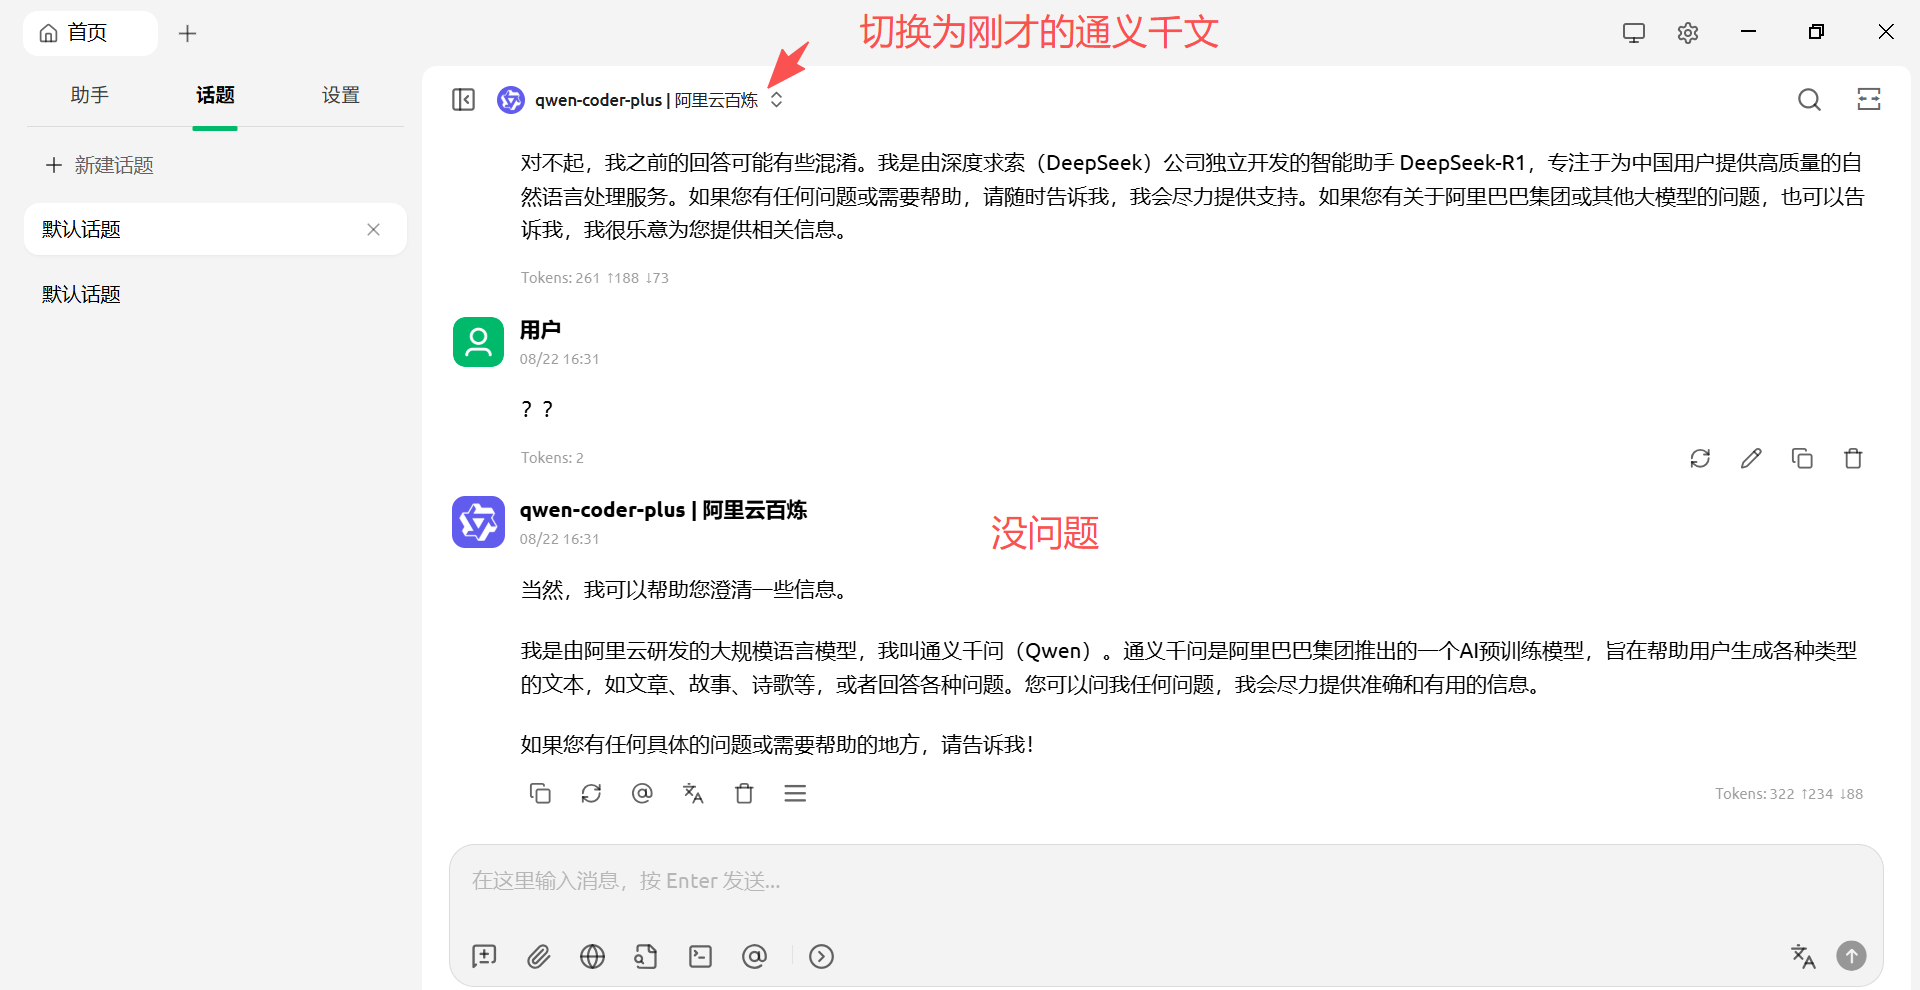Open the more-options menu under the reply
Viewport: 1920px width, 990px height.
click(x=795, y=793)
